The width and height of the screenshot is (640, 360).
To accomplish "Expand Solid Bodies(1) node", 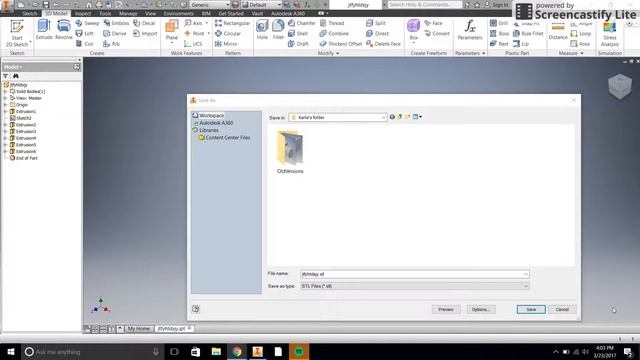I will click(6, 91).
